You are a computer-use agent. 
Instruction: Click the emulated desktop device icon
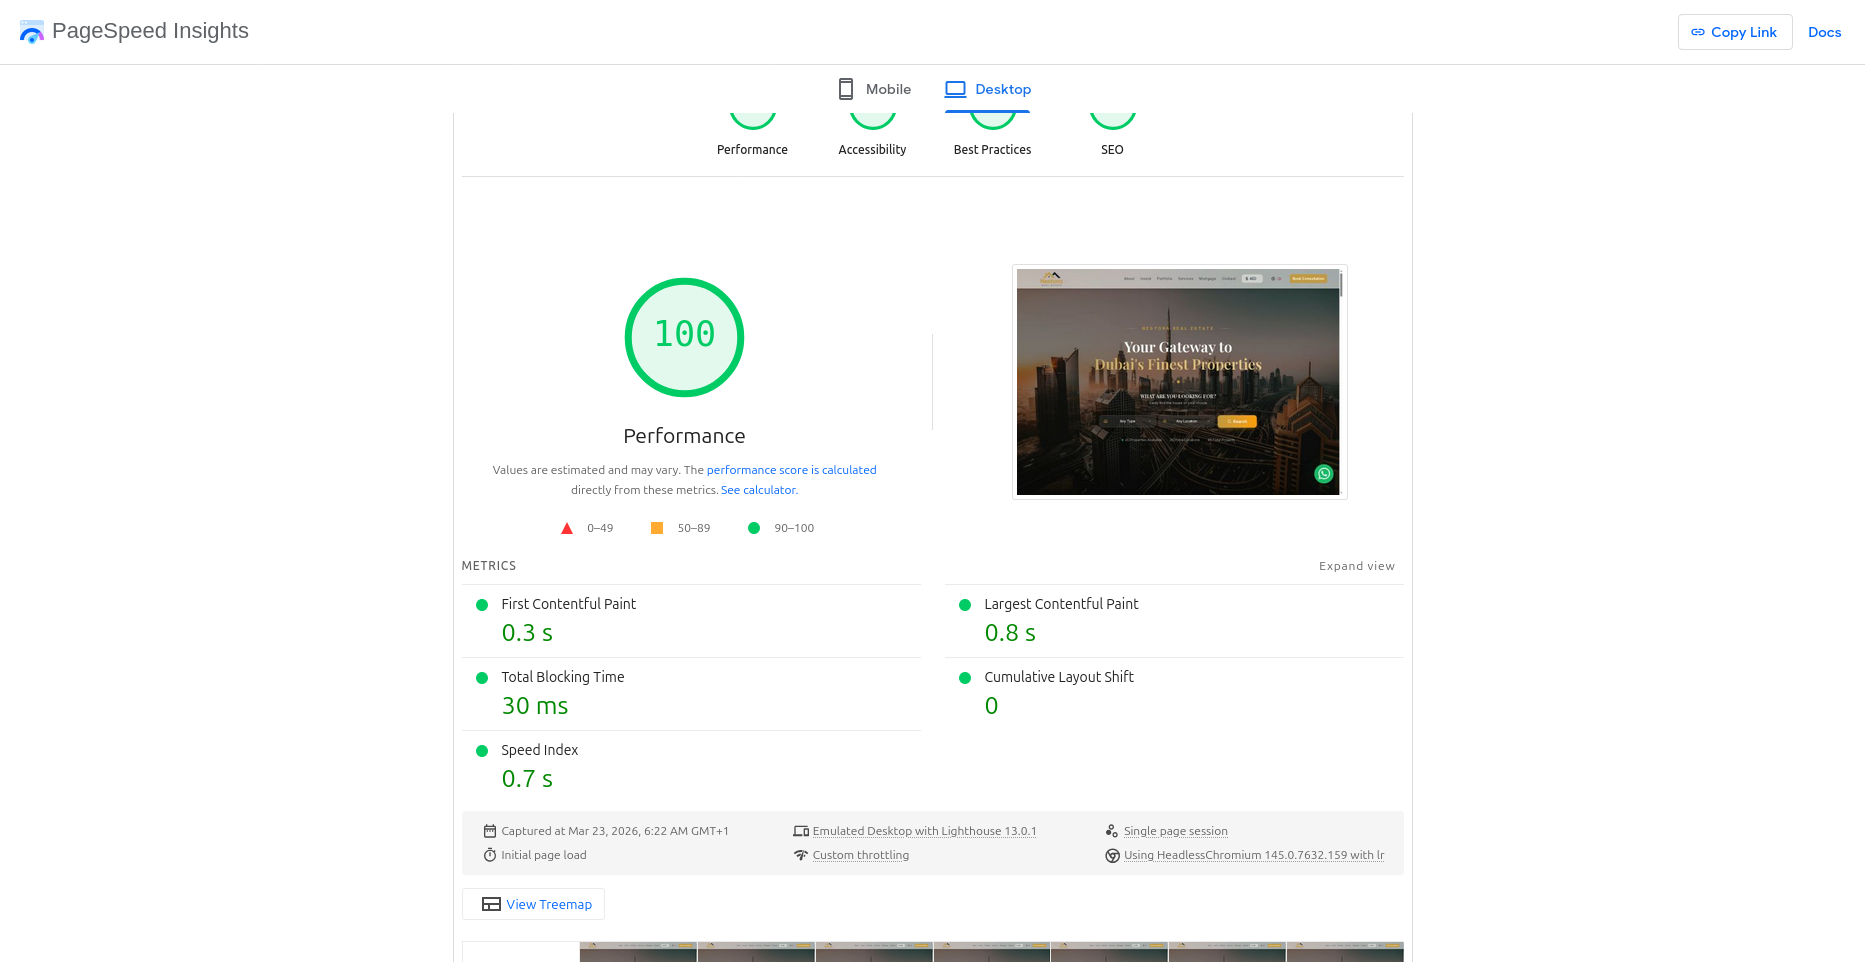801,831
